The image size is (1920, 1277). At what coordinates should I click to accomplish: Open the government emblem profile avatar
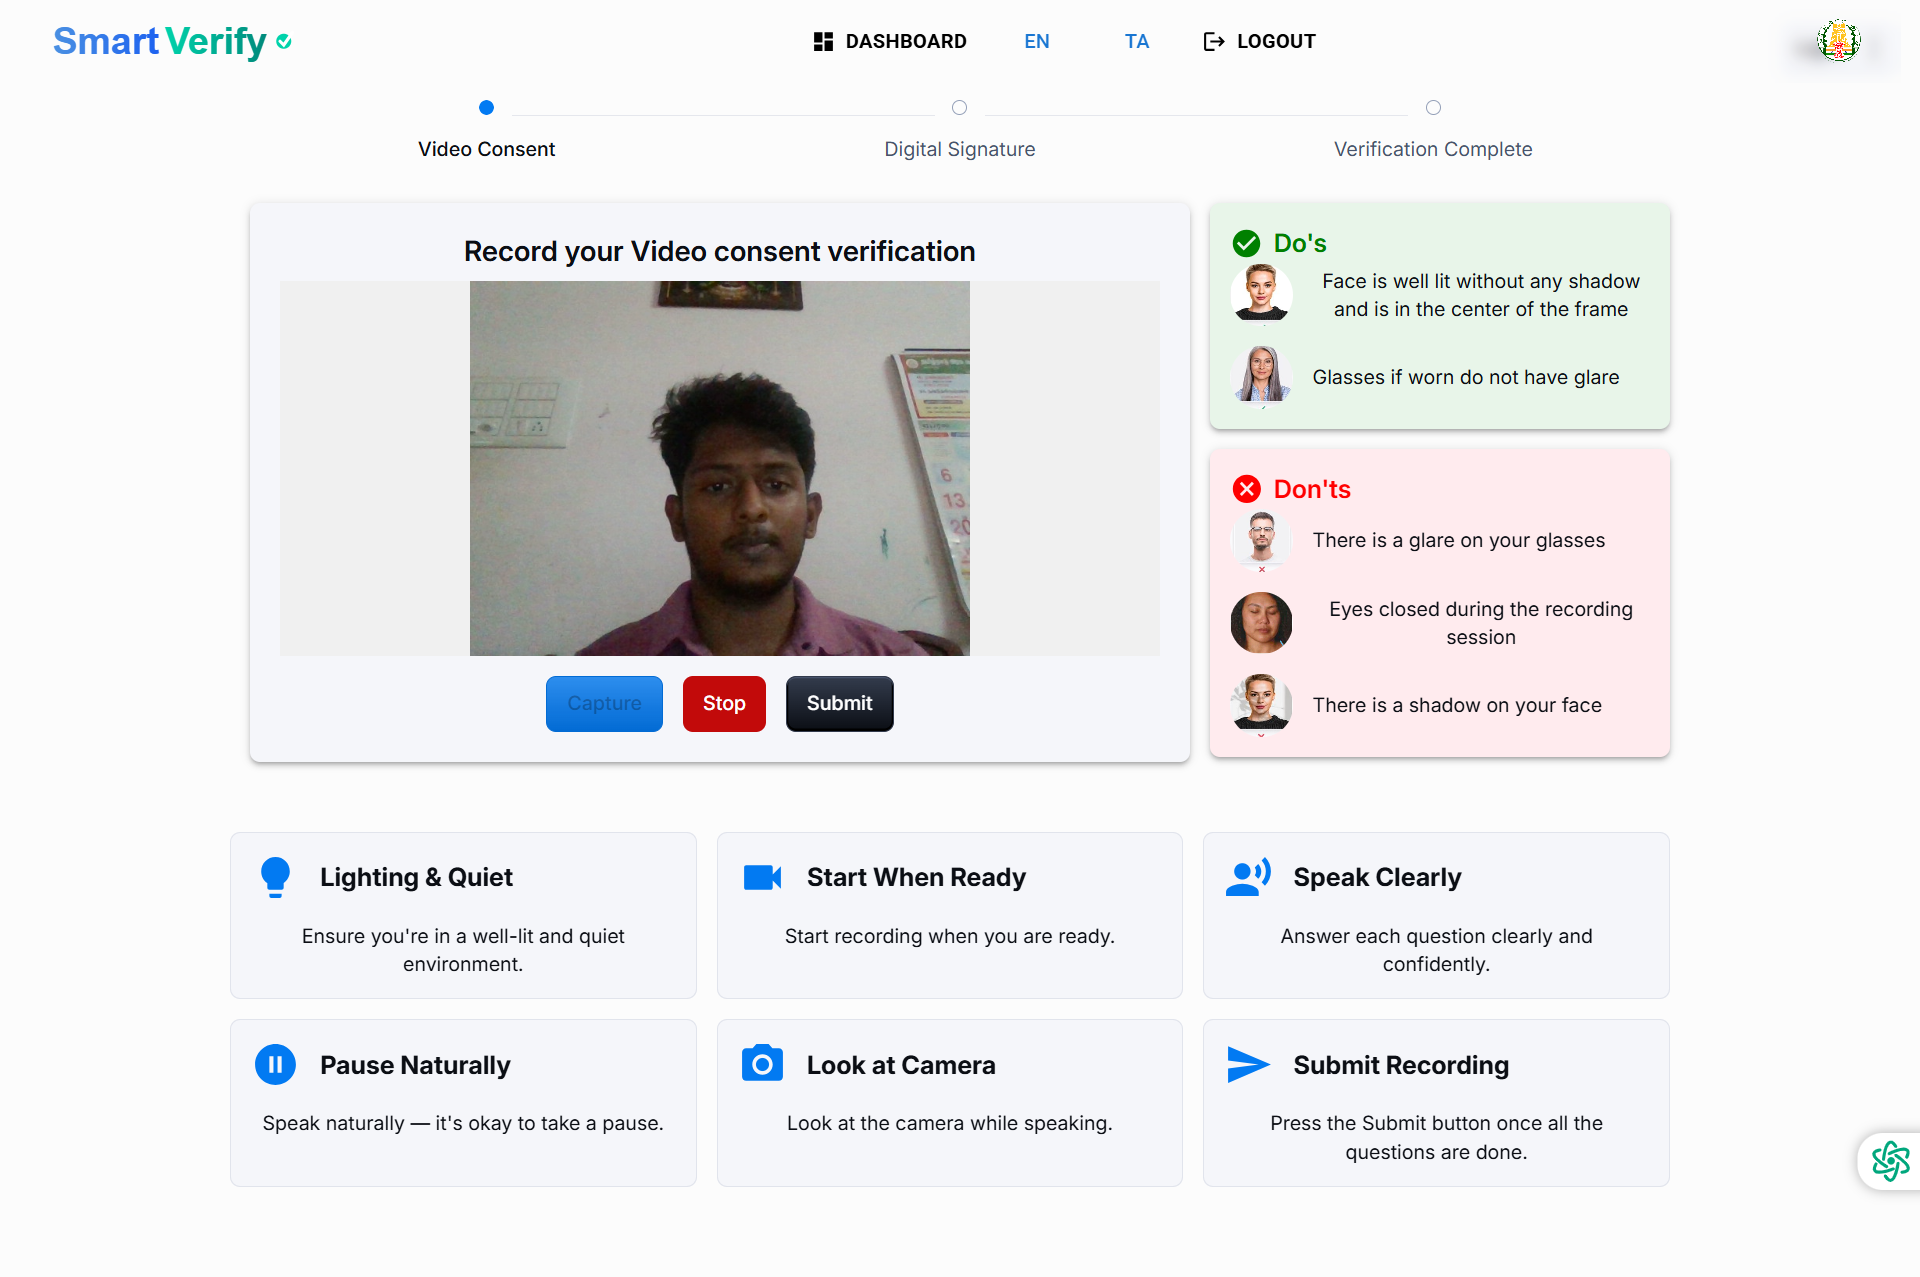[x=1838, y=42]
